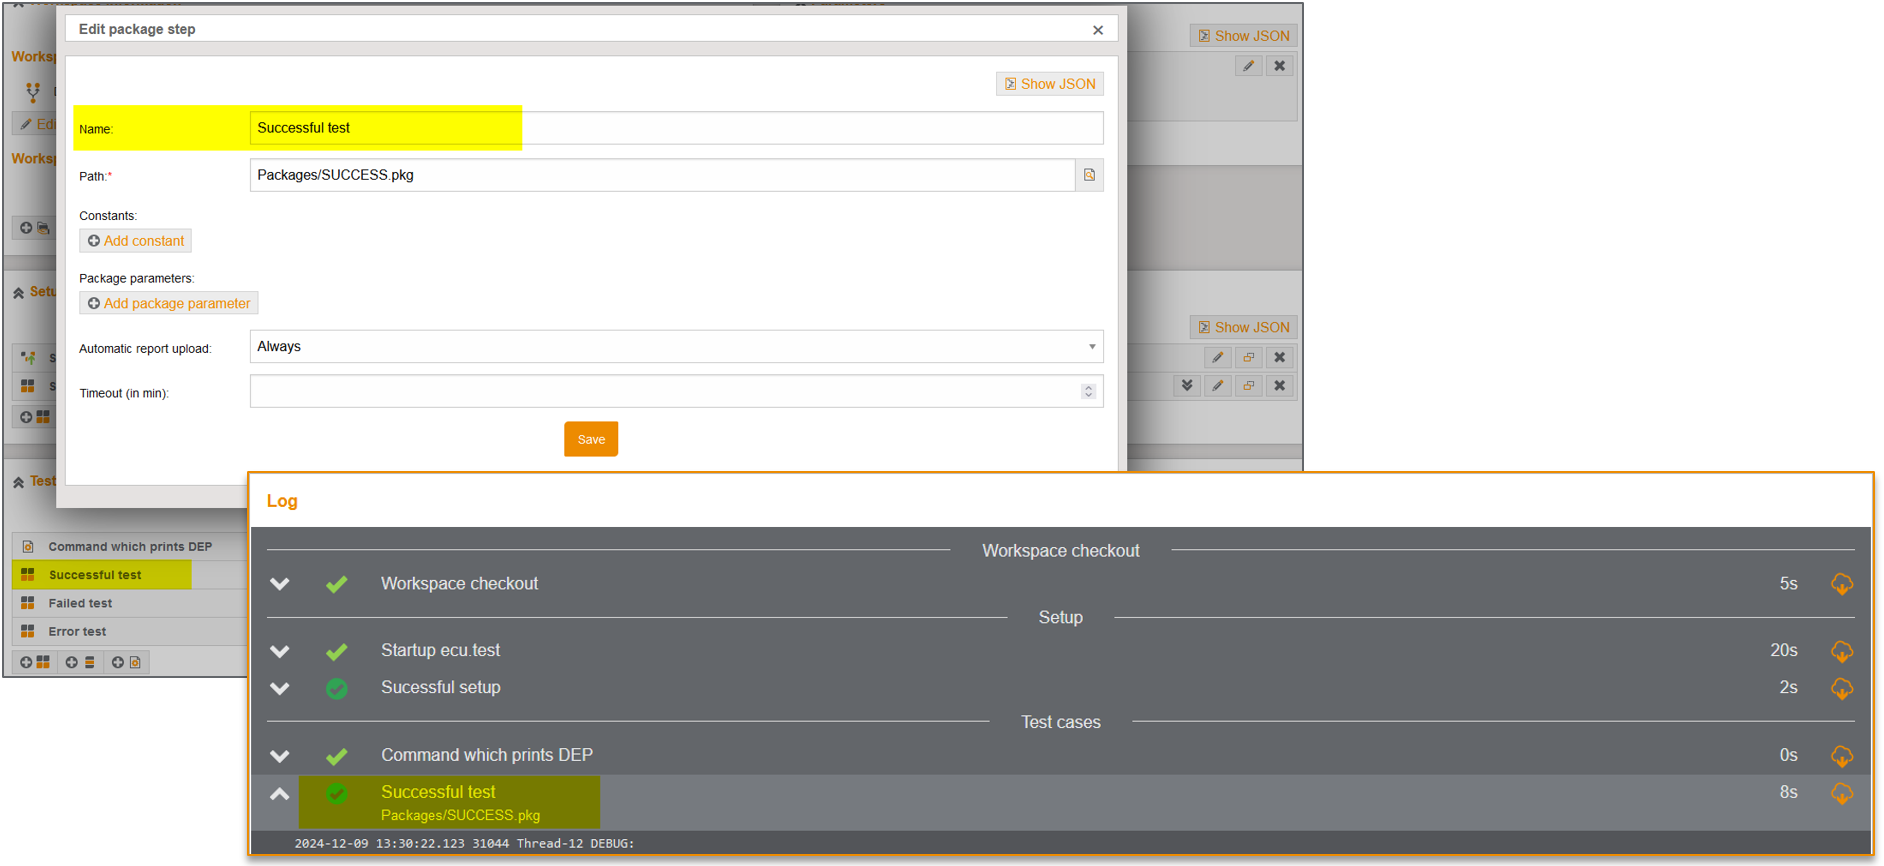This screenshot has width=1884, height=866.
Task: Select the Failed test step
Action: coord(80,603)
